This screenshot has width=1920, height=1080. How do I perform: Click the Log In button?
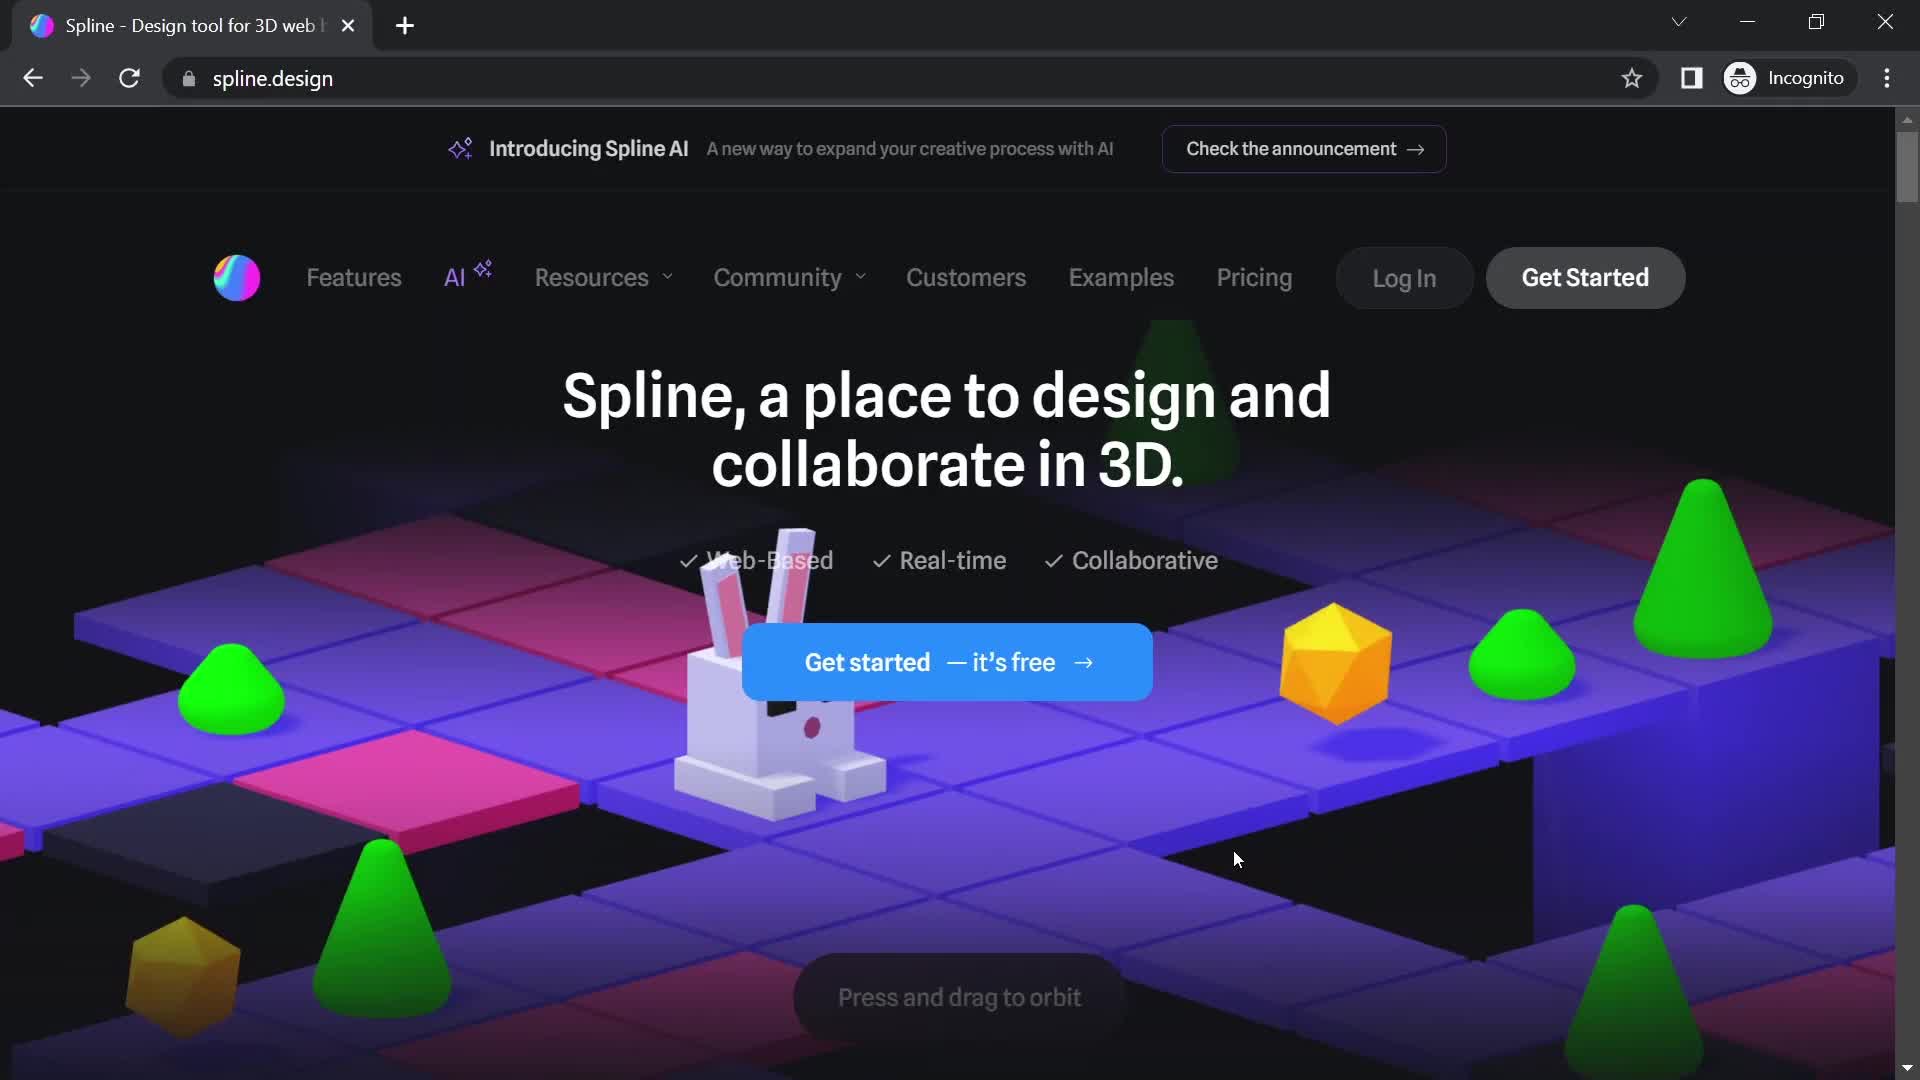click(x=1404, y=278)
